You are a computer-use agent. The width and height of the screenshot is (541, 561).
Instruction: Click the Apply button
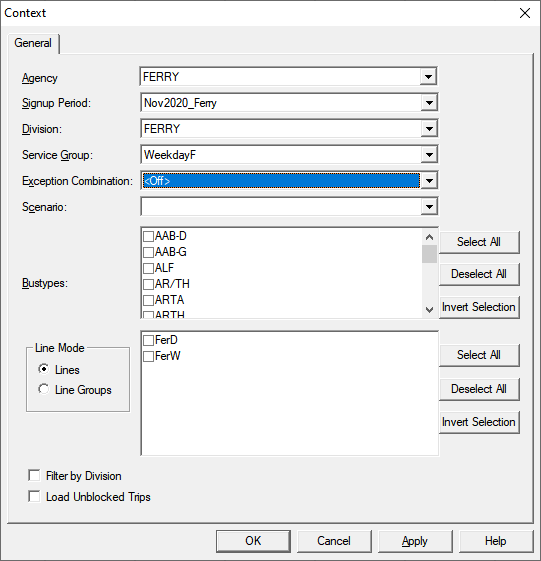(415, 541)
